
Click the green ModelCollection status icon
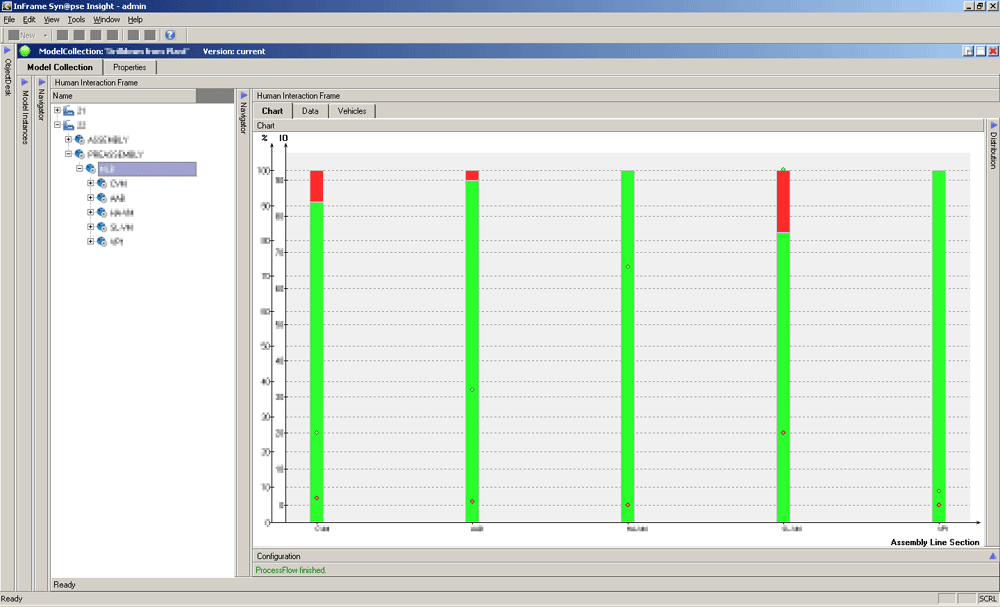[25, 51]
